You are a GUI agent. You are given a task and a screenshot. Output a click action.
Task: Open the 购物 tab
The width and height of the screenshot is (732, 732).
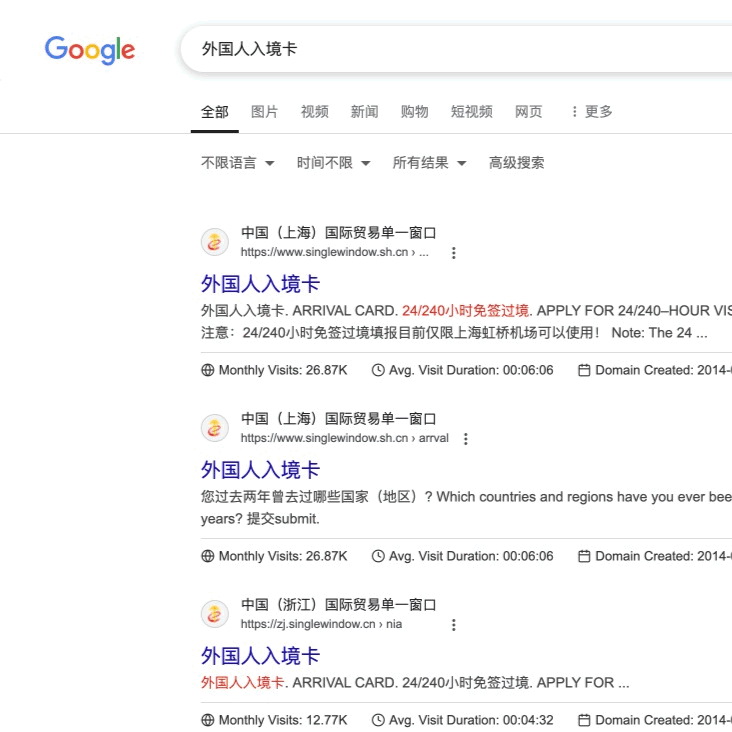[x=415, y=112]
